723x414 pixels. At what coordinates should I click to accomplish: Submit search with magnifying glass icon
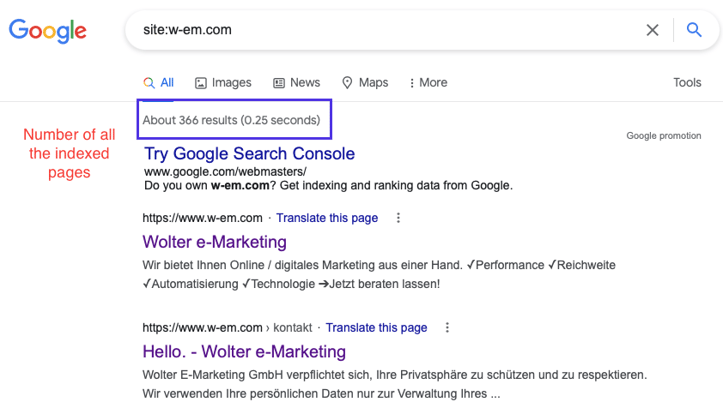pos(694,30)
